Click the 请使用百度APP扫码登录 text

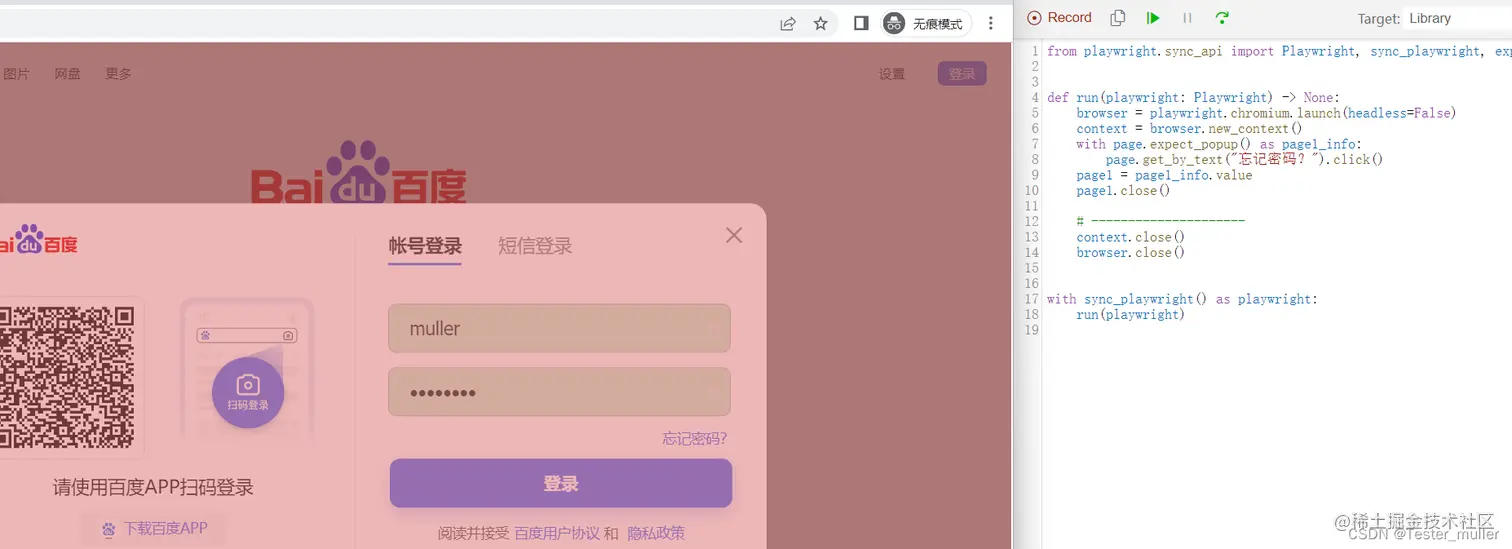click(x=153, y=487)
